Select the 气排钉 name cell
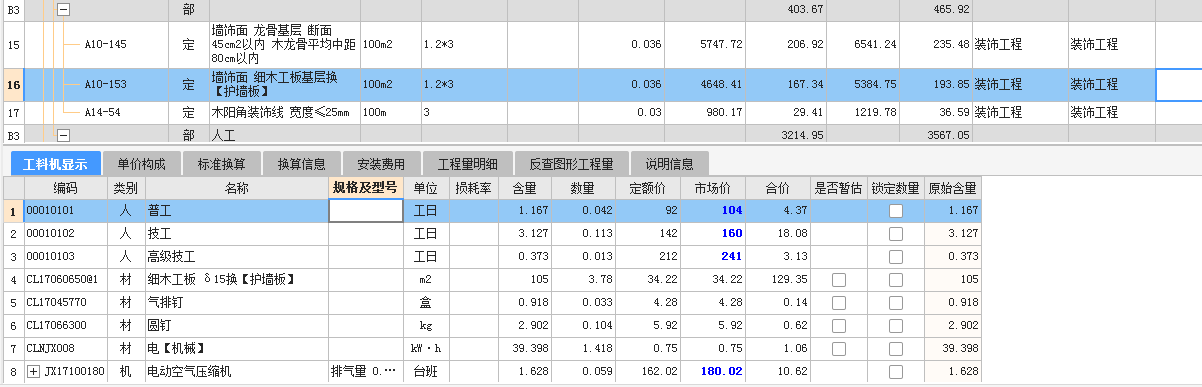This screenshot has height=387, width=1202. coord(236,302)
